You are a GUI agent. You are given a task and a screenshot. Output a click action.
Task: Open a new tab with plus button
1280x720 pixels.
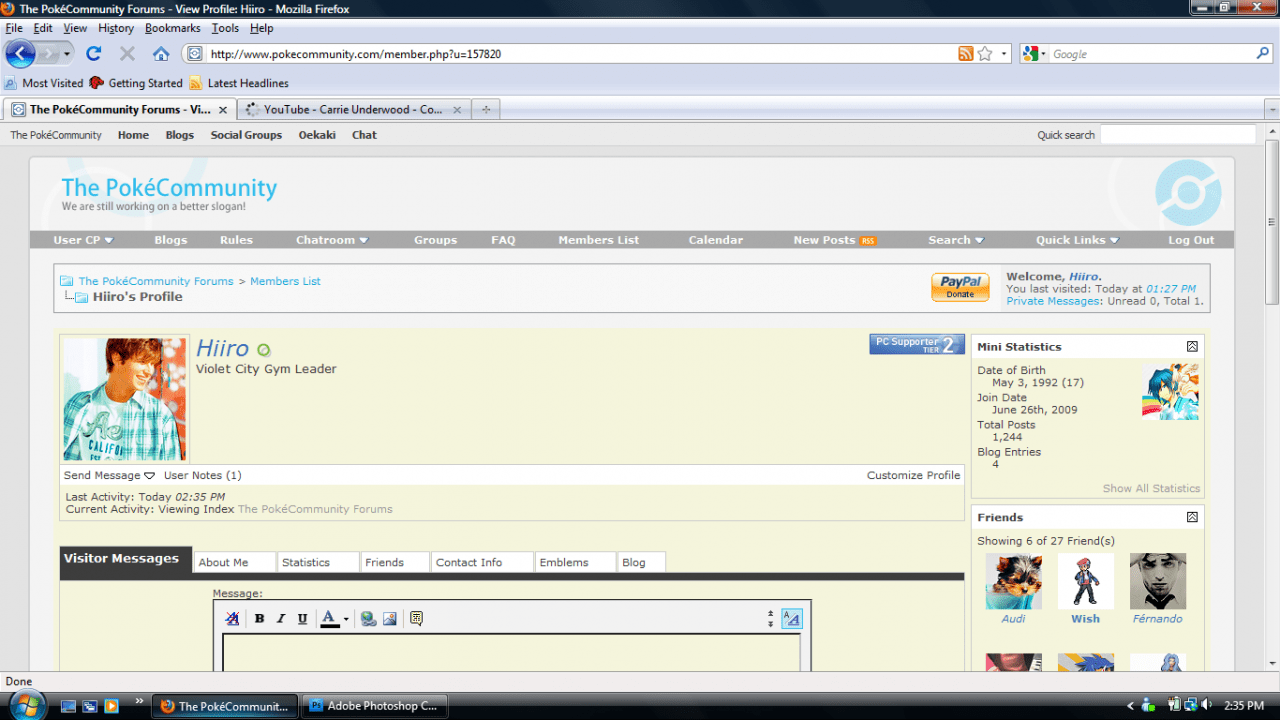(x=486, y=110)
